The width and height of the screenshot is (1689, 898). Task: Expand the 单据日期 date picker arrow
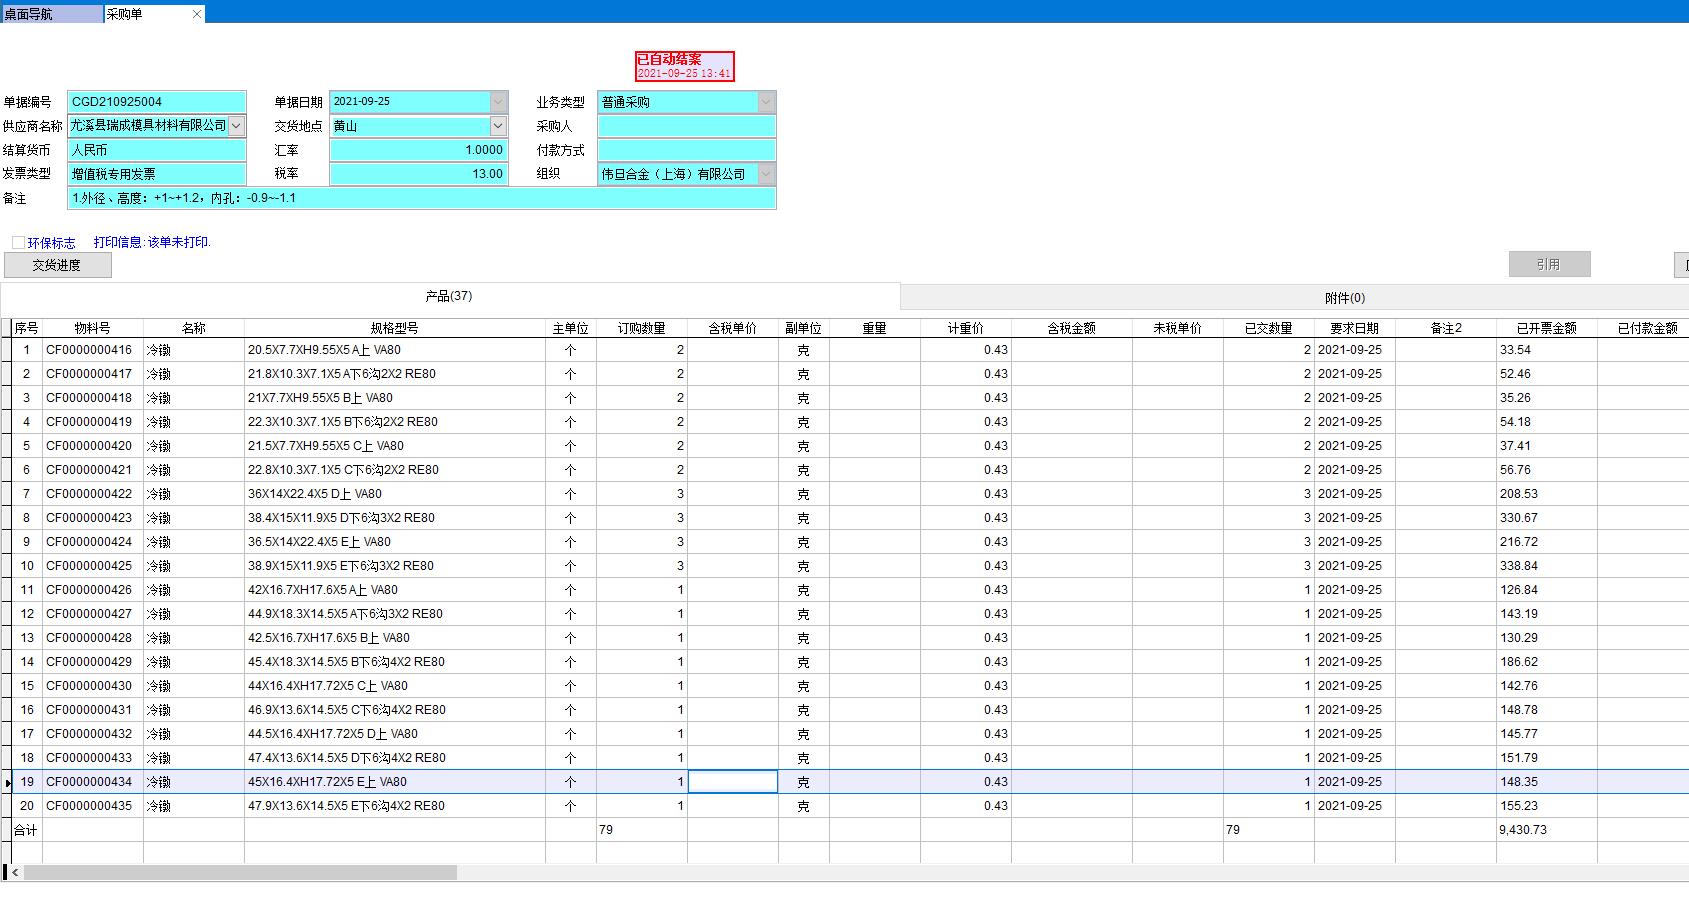click(498, 102)
